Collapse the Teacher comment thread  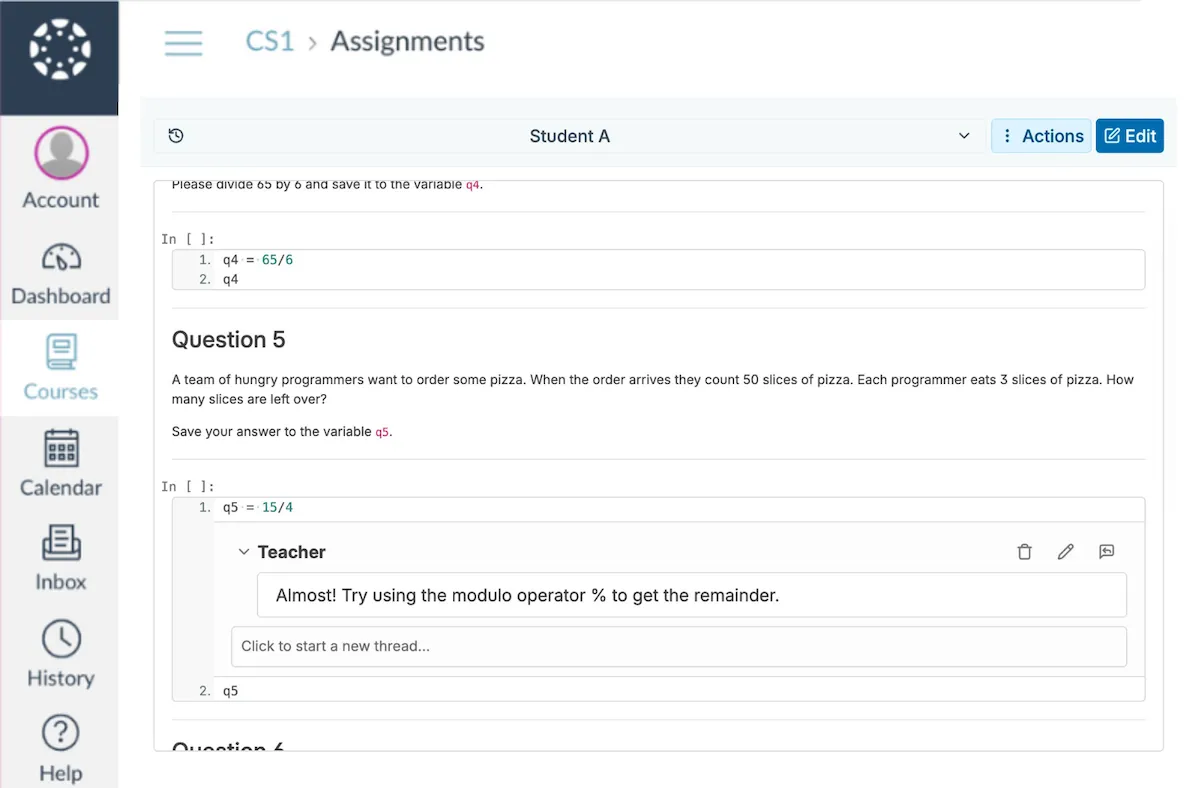(x=244, y=551)
